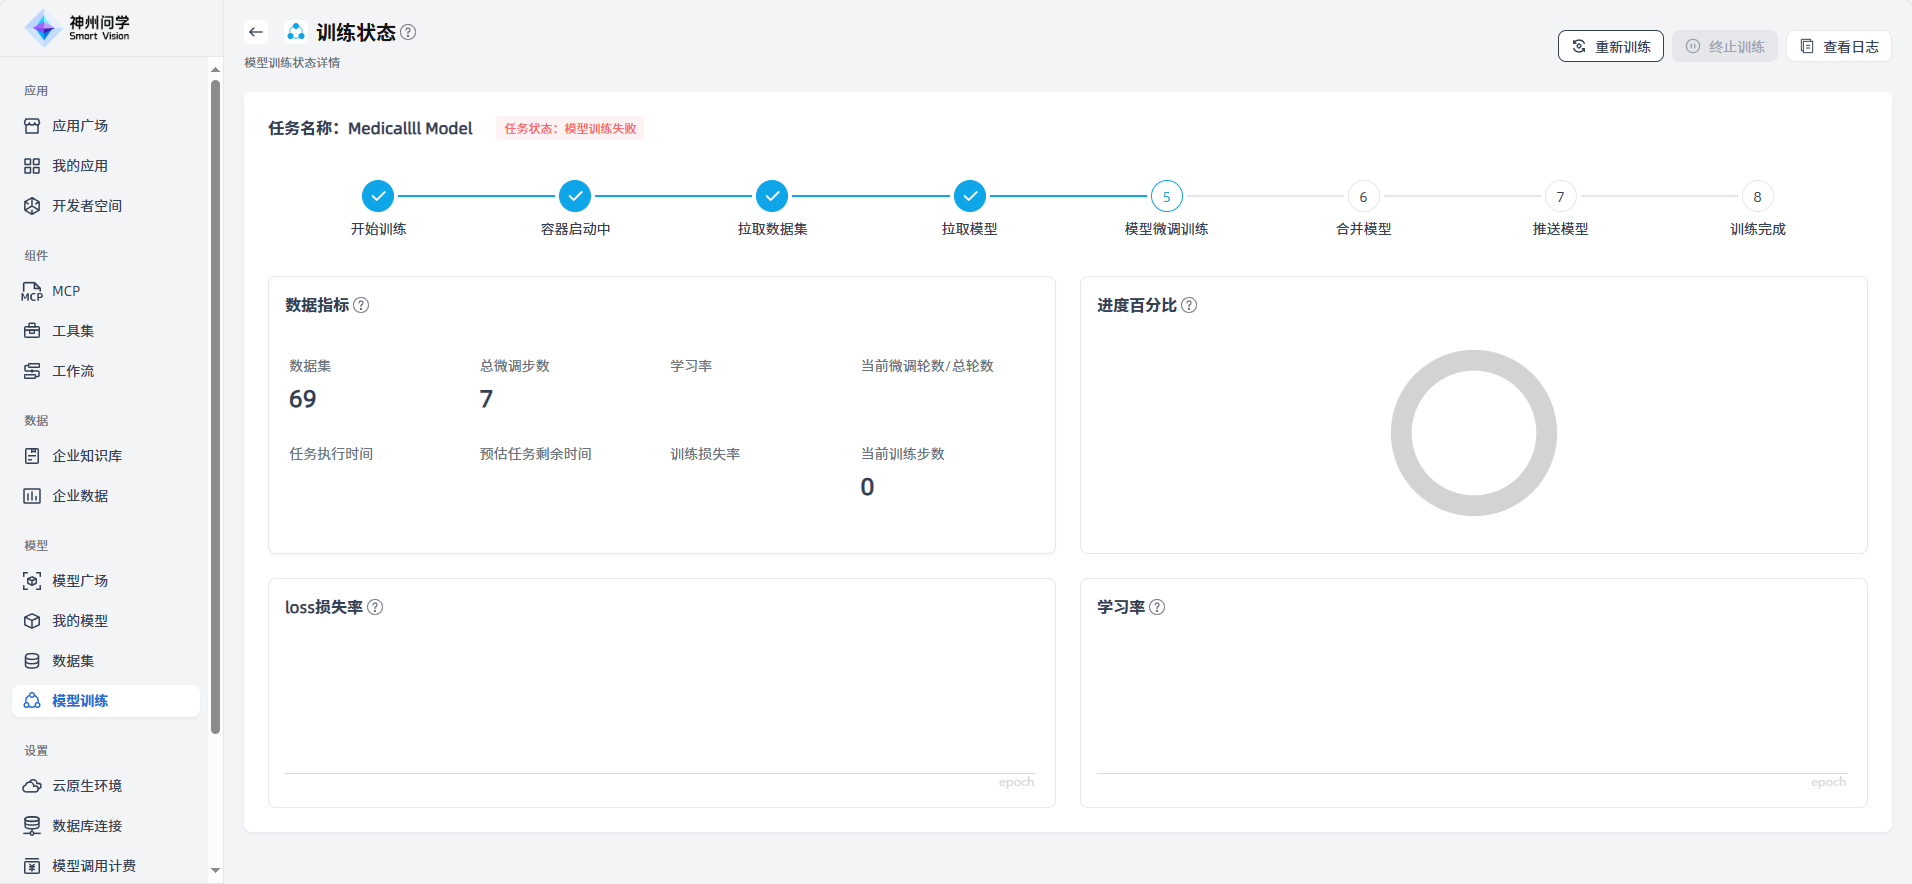Click the step 5 模型微调训练 circle
This screenshot has height=884, width=1912.
[x=1166, y=197]
